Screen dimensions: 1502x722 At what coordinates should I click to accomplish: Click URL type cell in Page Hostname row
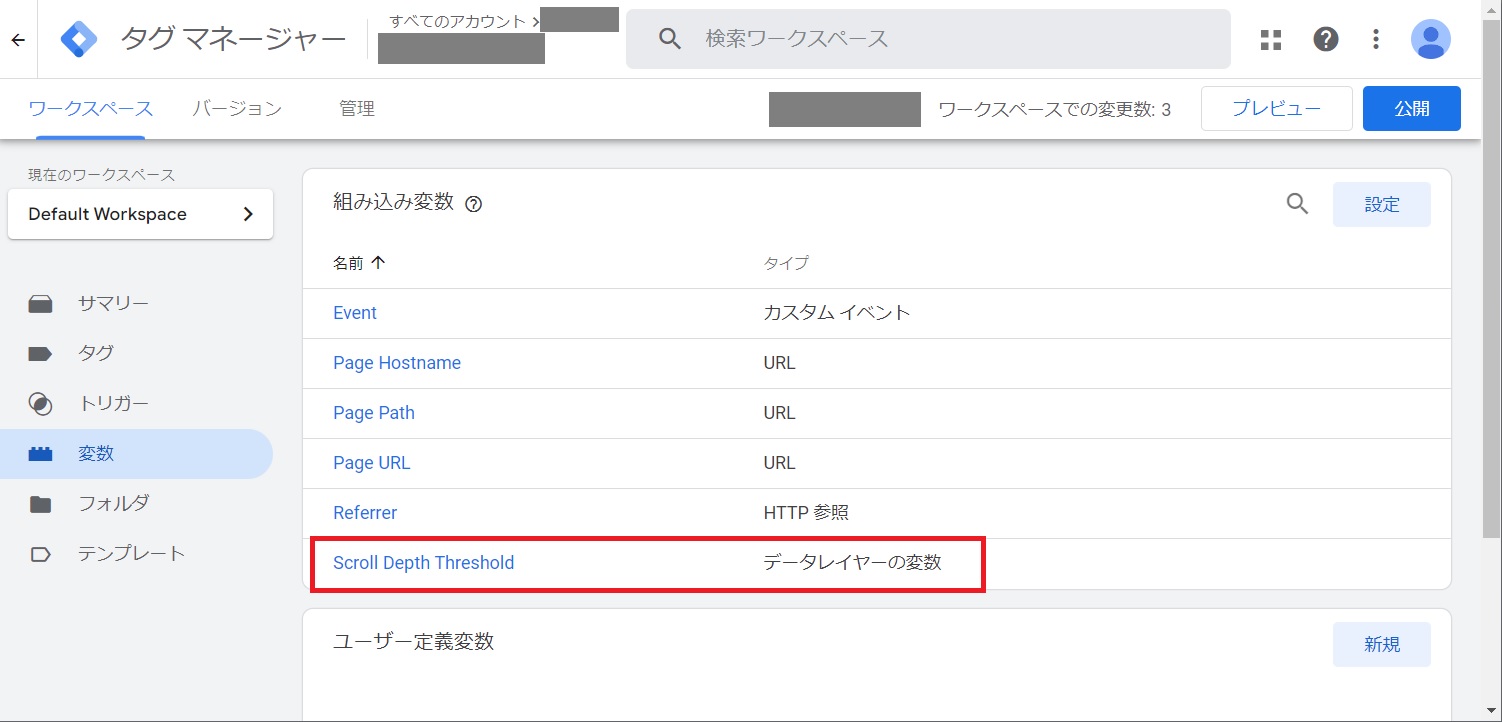tap(780, 363)
